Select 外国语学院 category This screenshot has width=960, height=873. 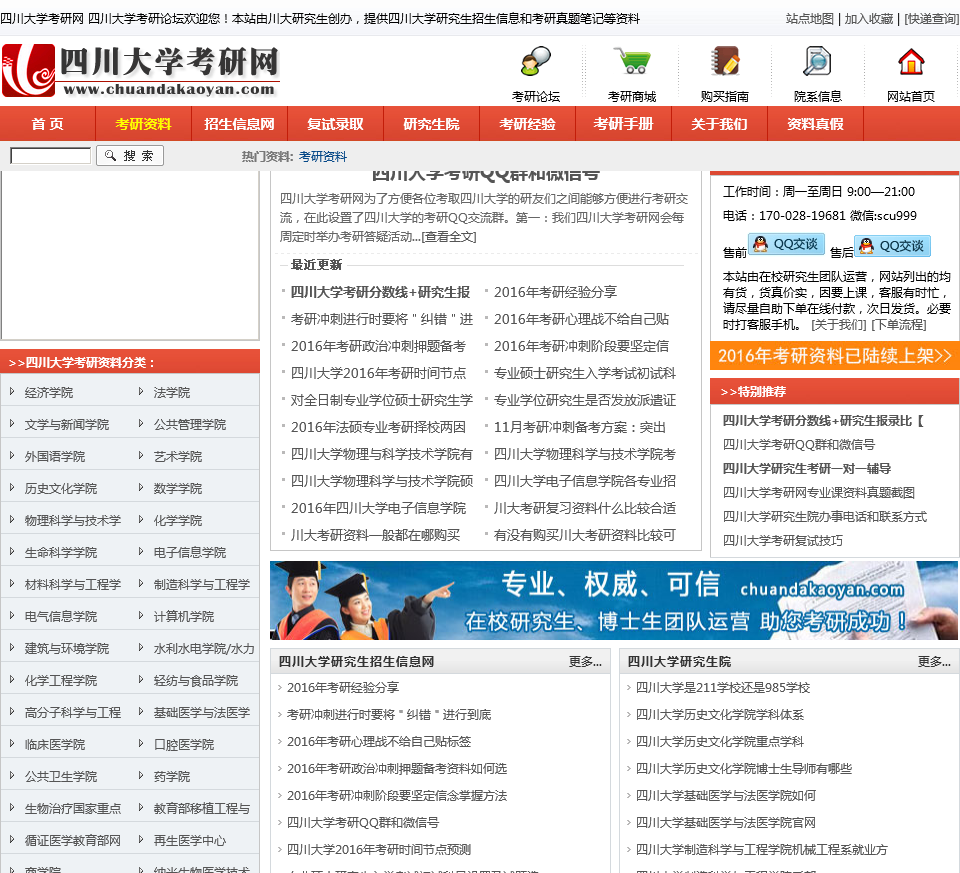55,456
